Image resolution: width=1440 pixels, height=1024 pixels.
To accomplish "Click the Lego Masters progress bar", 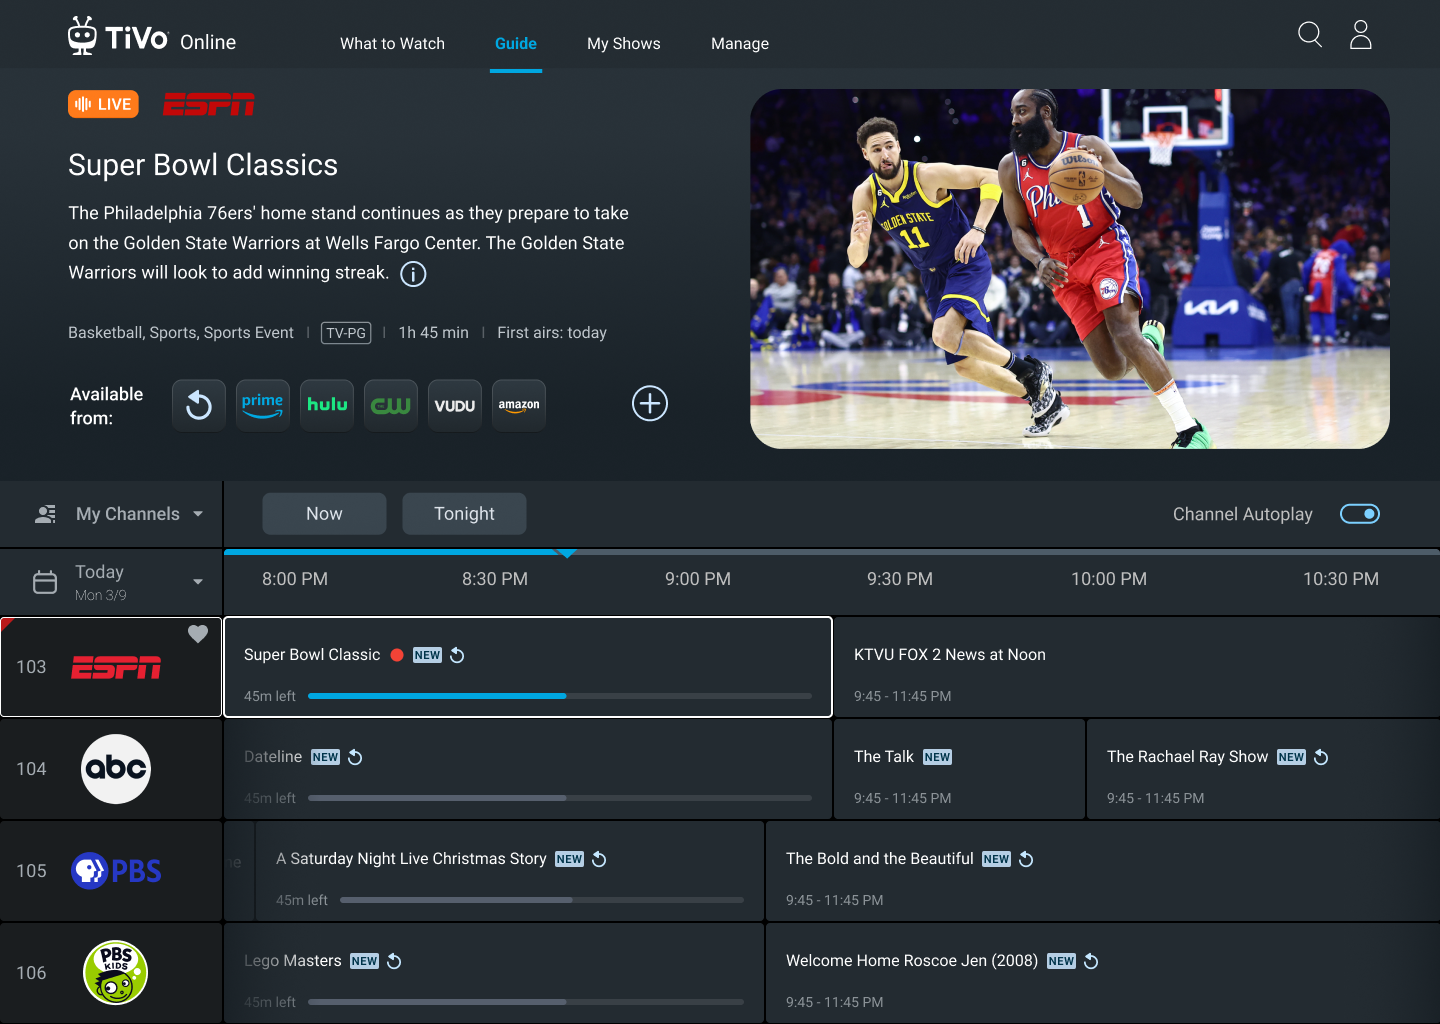I will pyautogui.click(x=526, y=1002).
